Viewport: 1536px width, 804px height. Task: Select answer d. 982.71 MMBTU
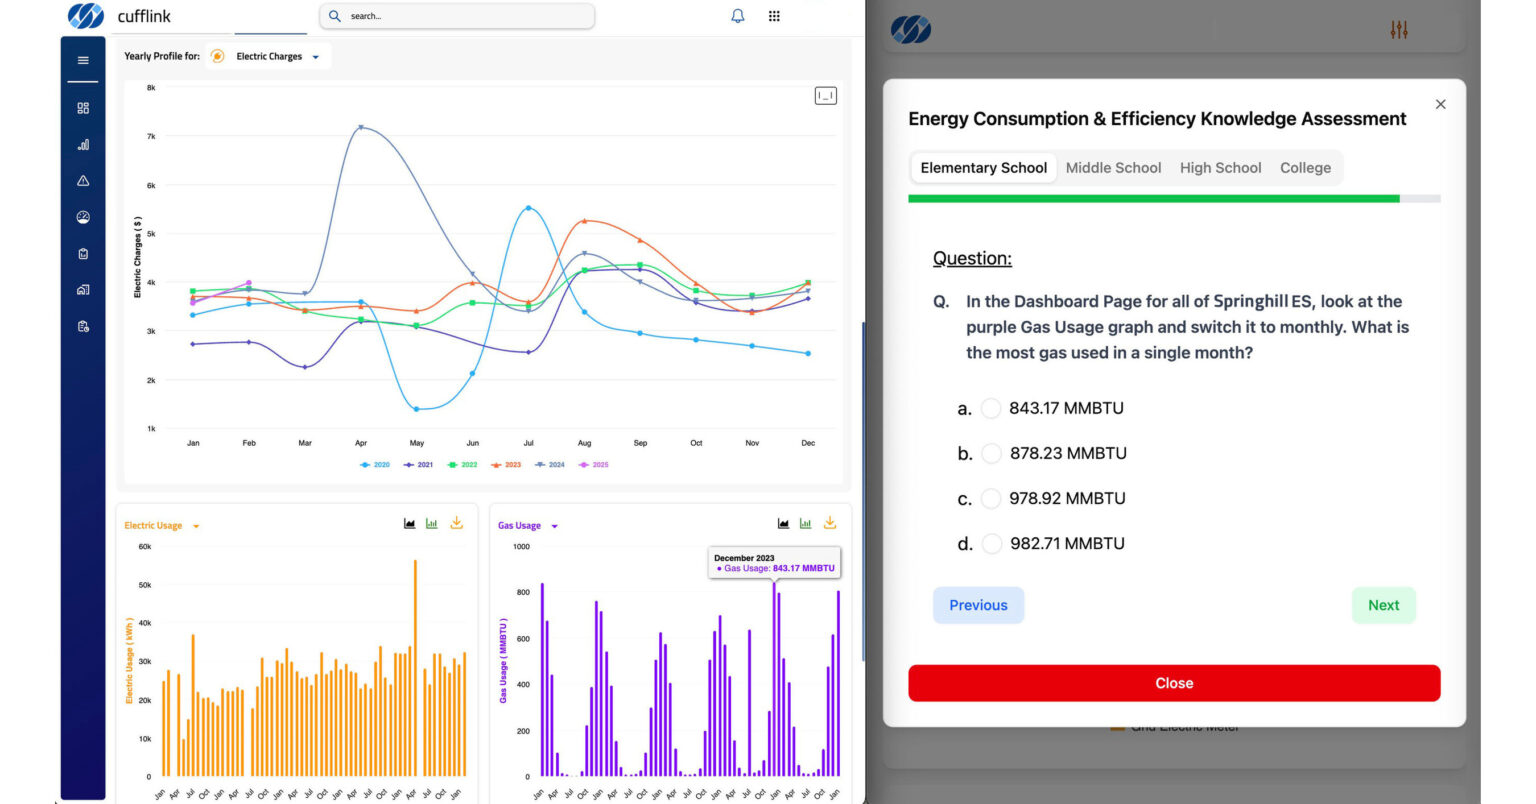click(991, 543)
